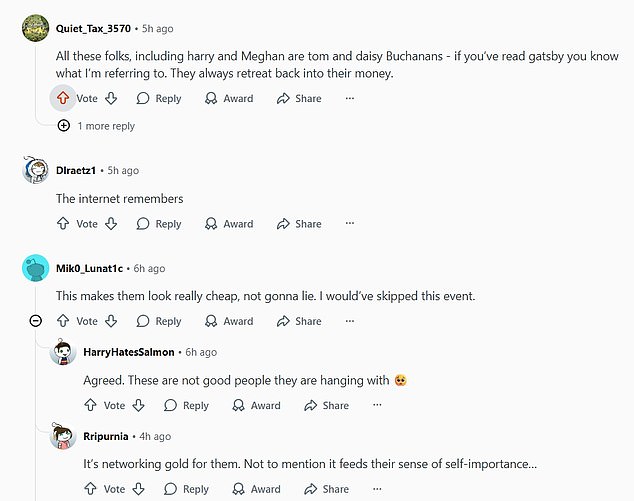Reply to Mik0_Lunat1c's comment
The height and width of the screenshot is (501, 634).
tap(159, 321)
